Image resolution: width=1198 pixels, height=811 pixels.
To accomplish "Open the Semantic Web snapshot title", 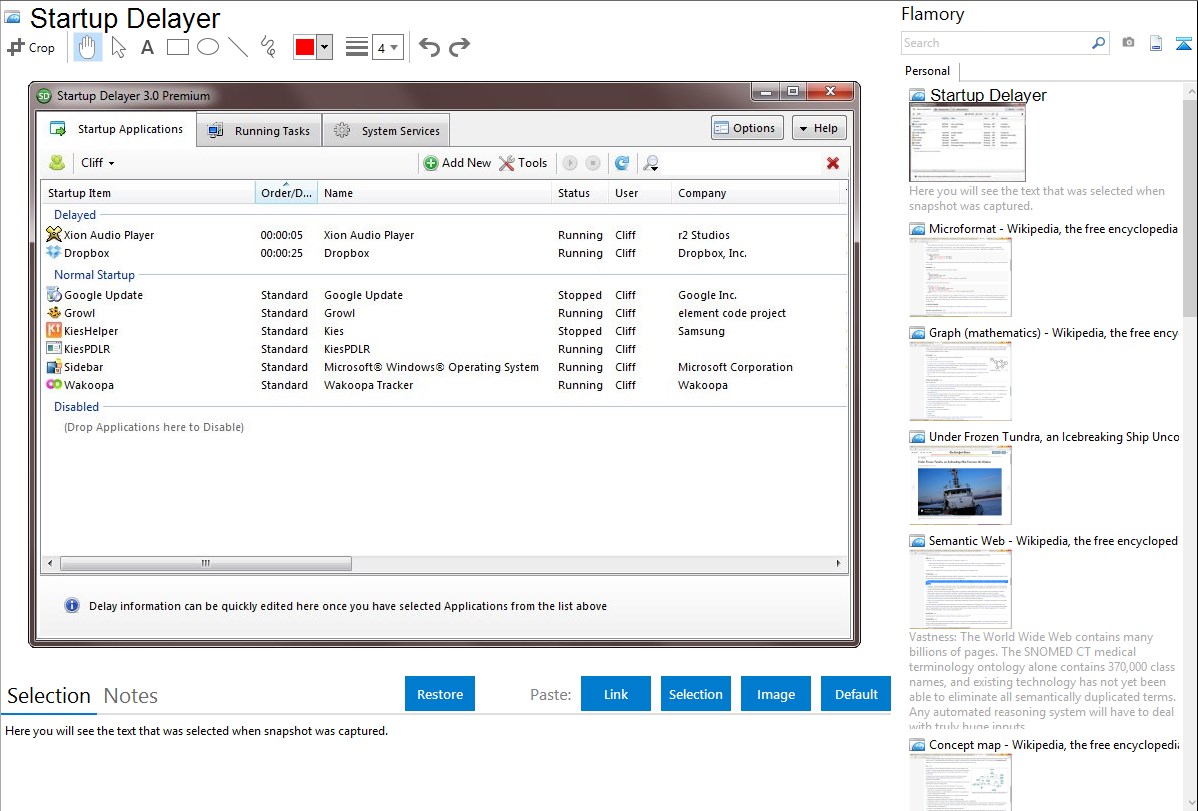I will click(1053, 540).
